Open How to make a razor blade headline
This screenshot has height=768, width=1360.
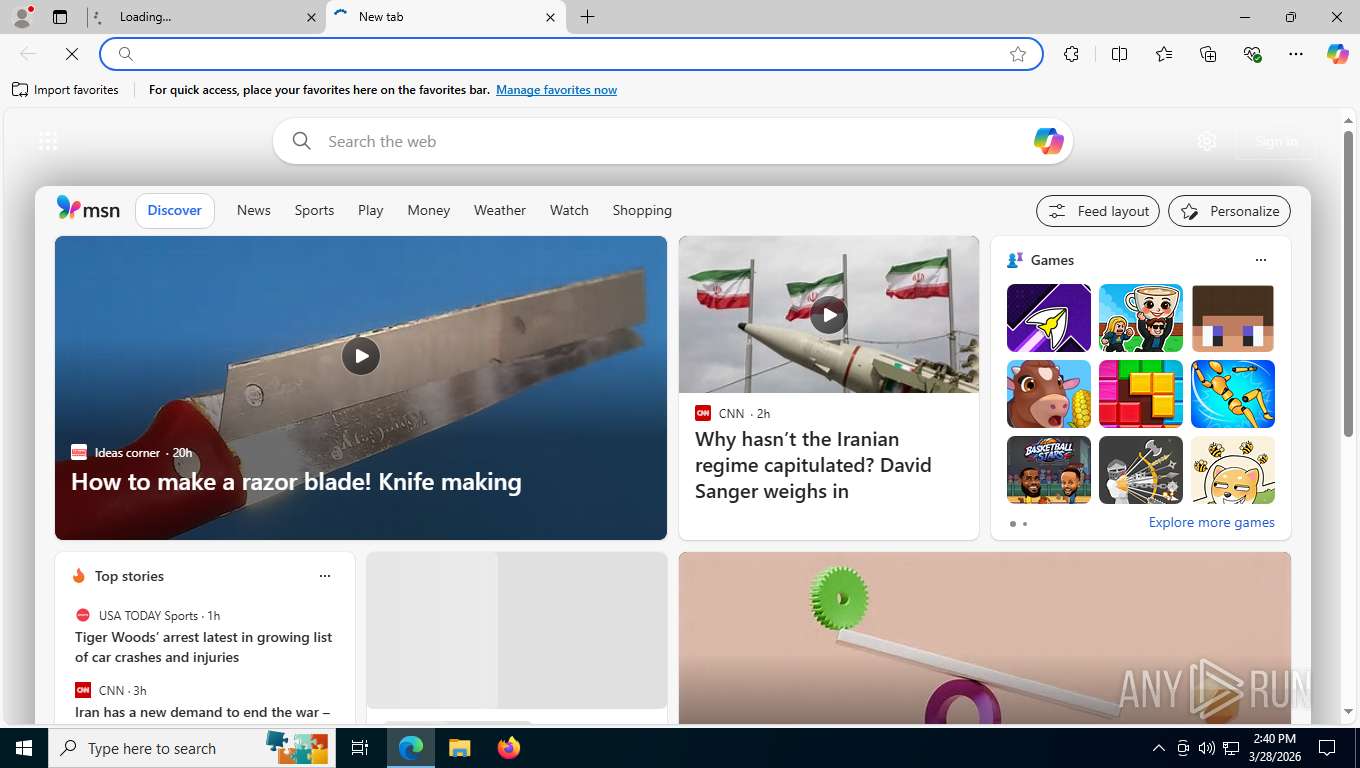pos(296,482)
